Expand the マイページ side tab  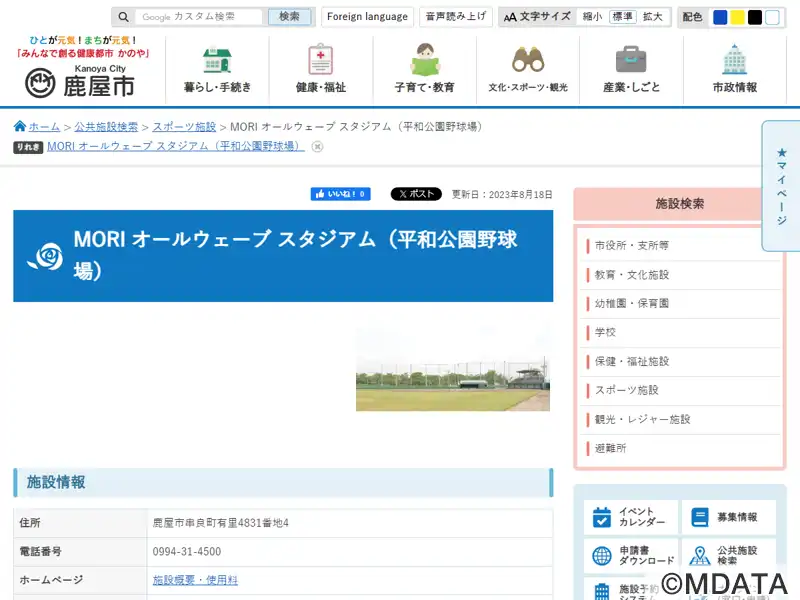coord(781,185)
